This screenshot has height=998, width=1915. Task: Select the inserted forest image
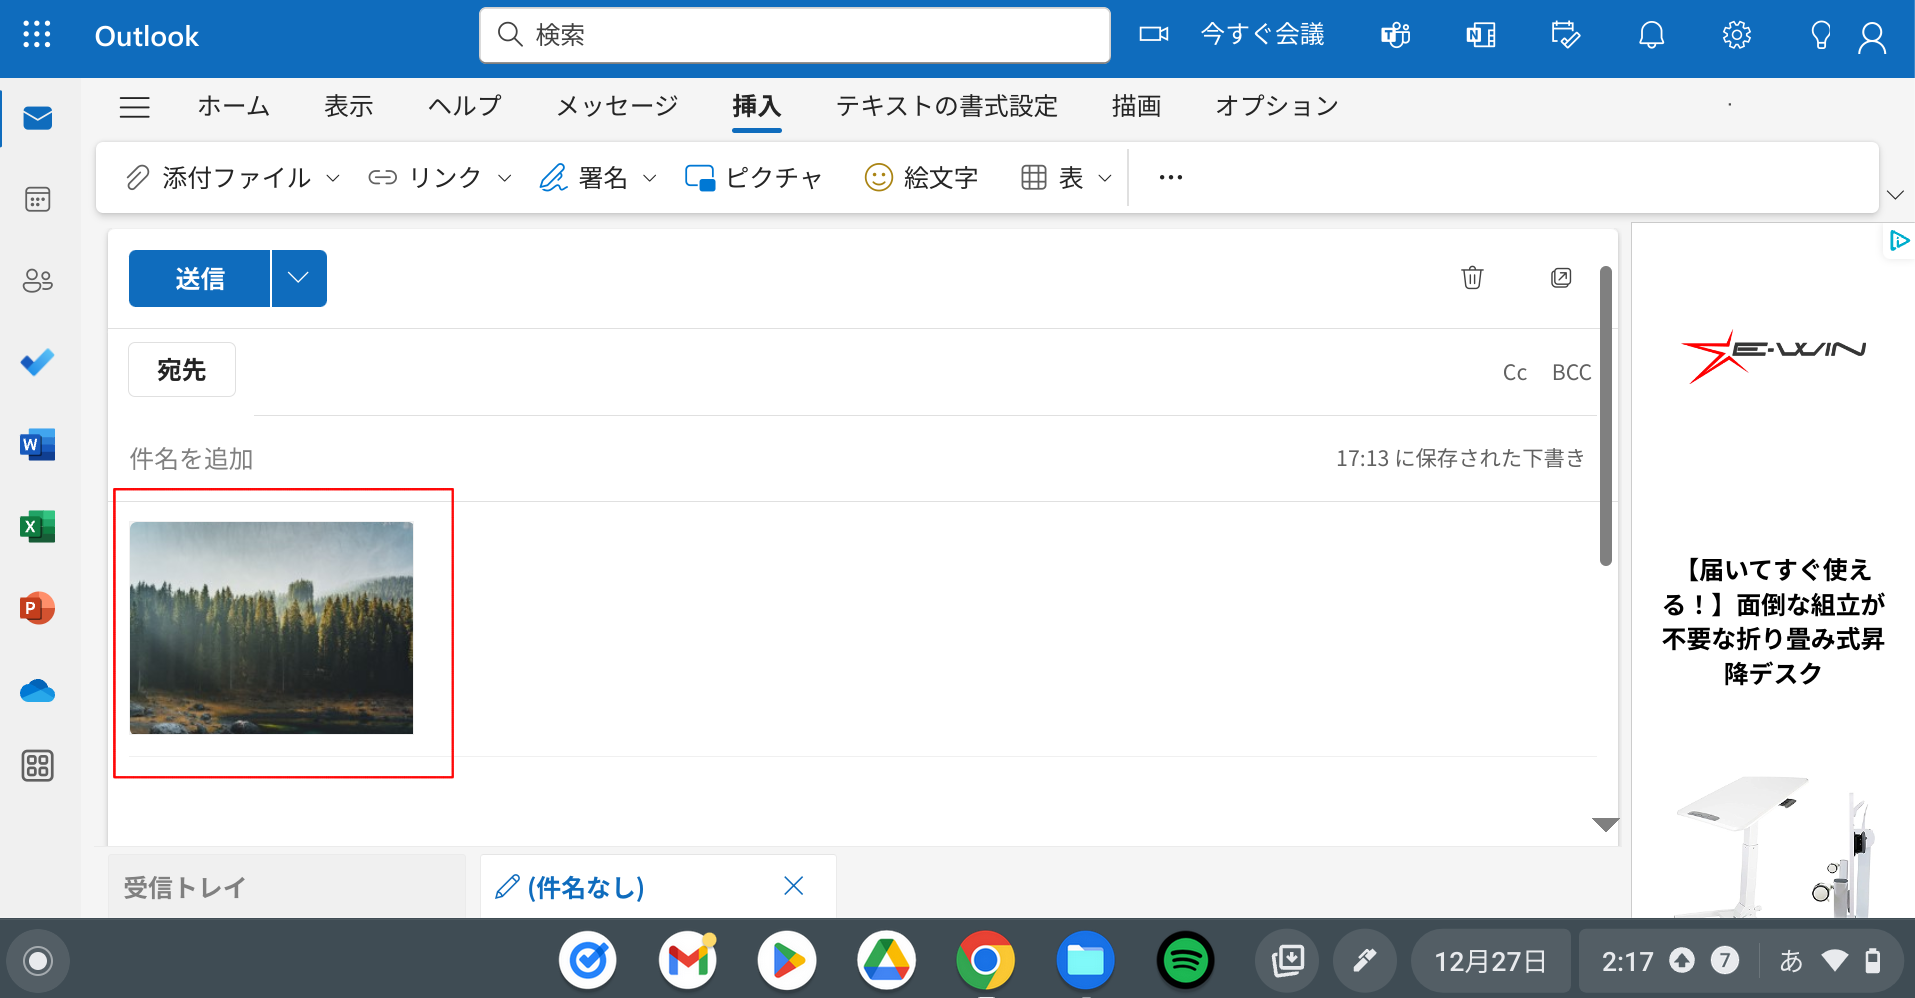[271, 627]
